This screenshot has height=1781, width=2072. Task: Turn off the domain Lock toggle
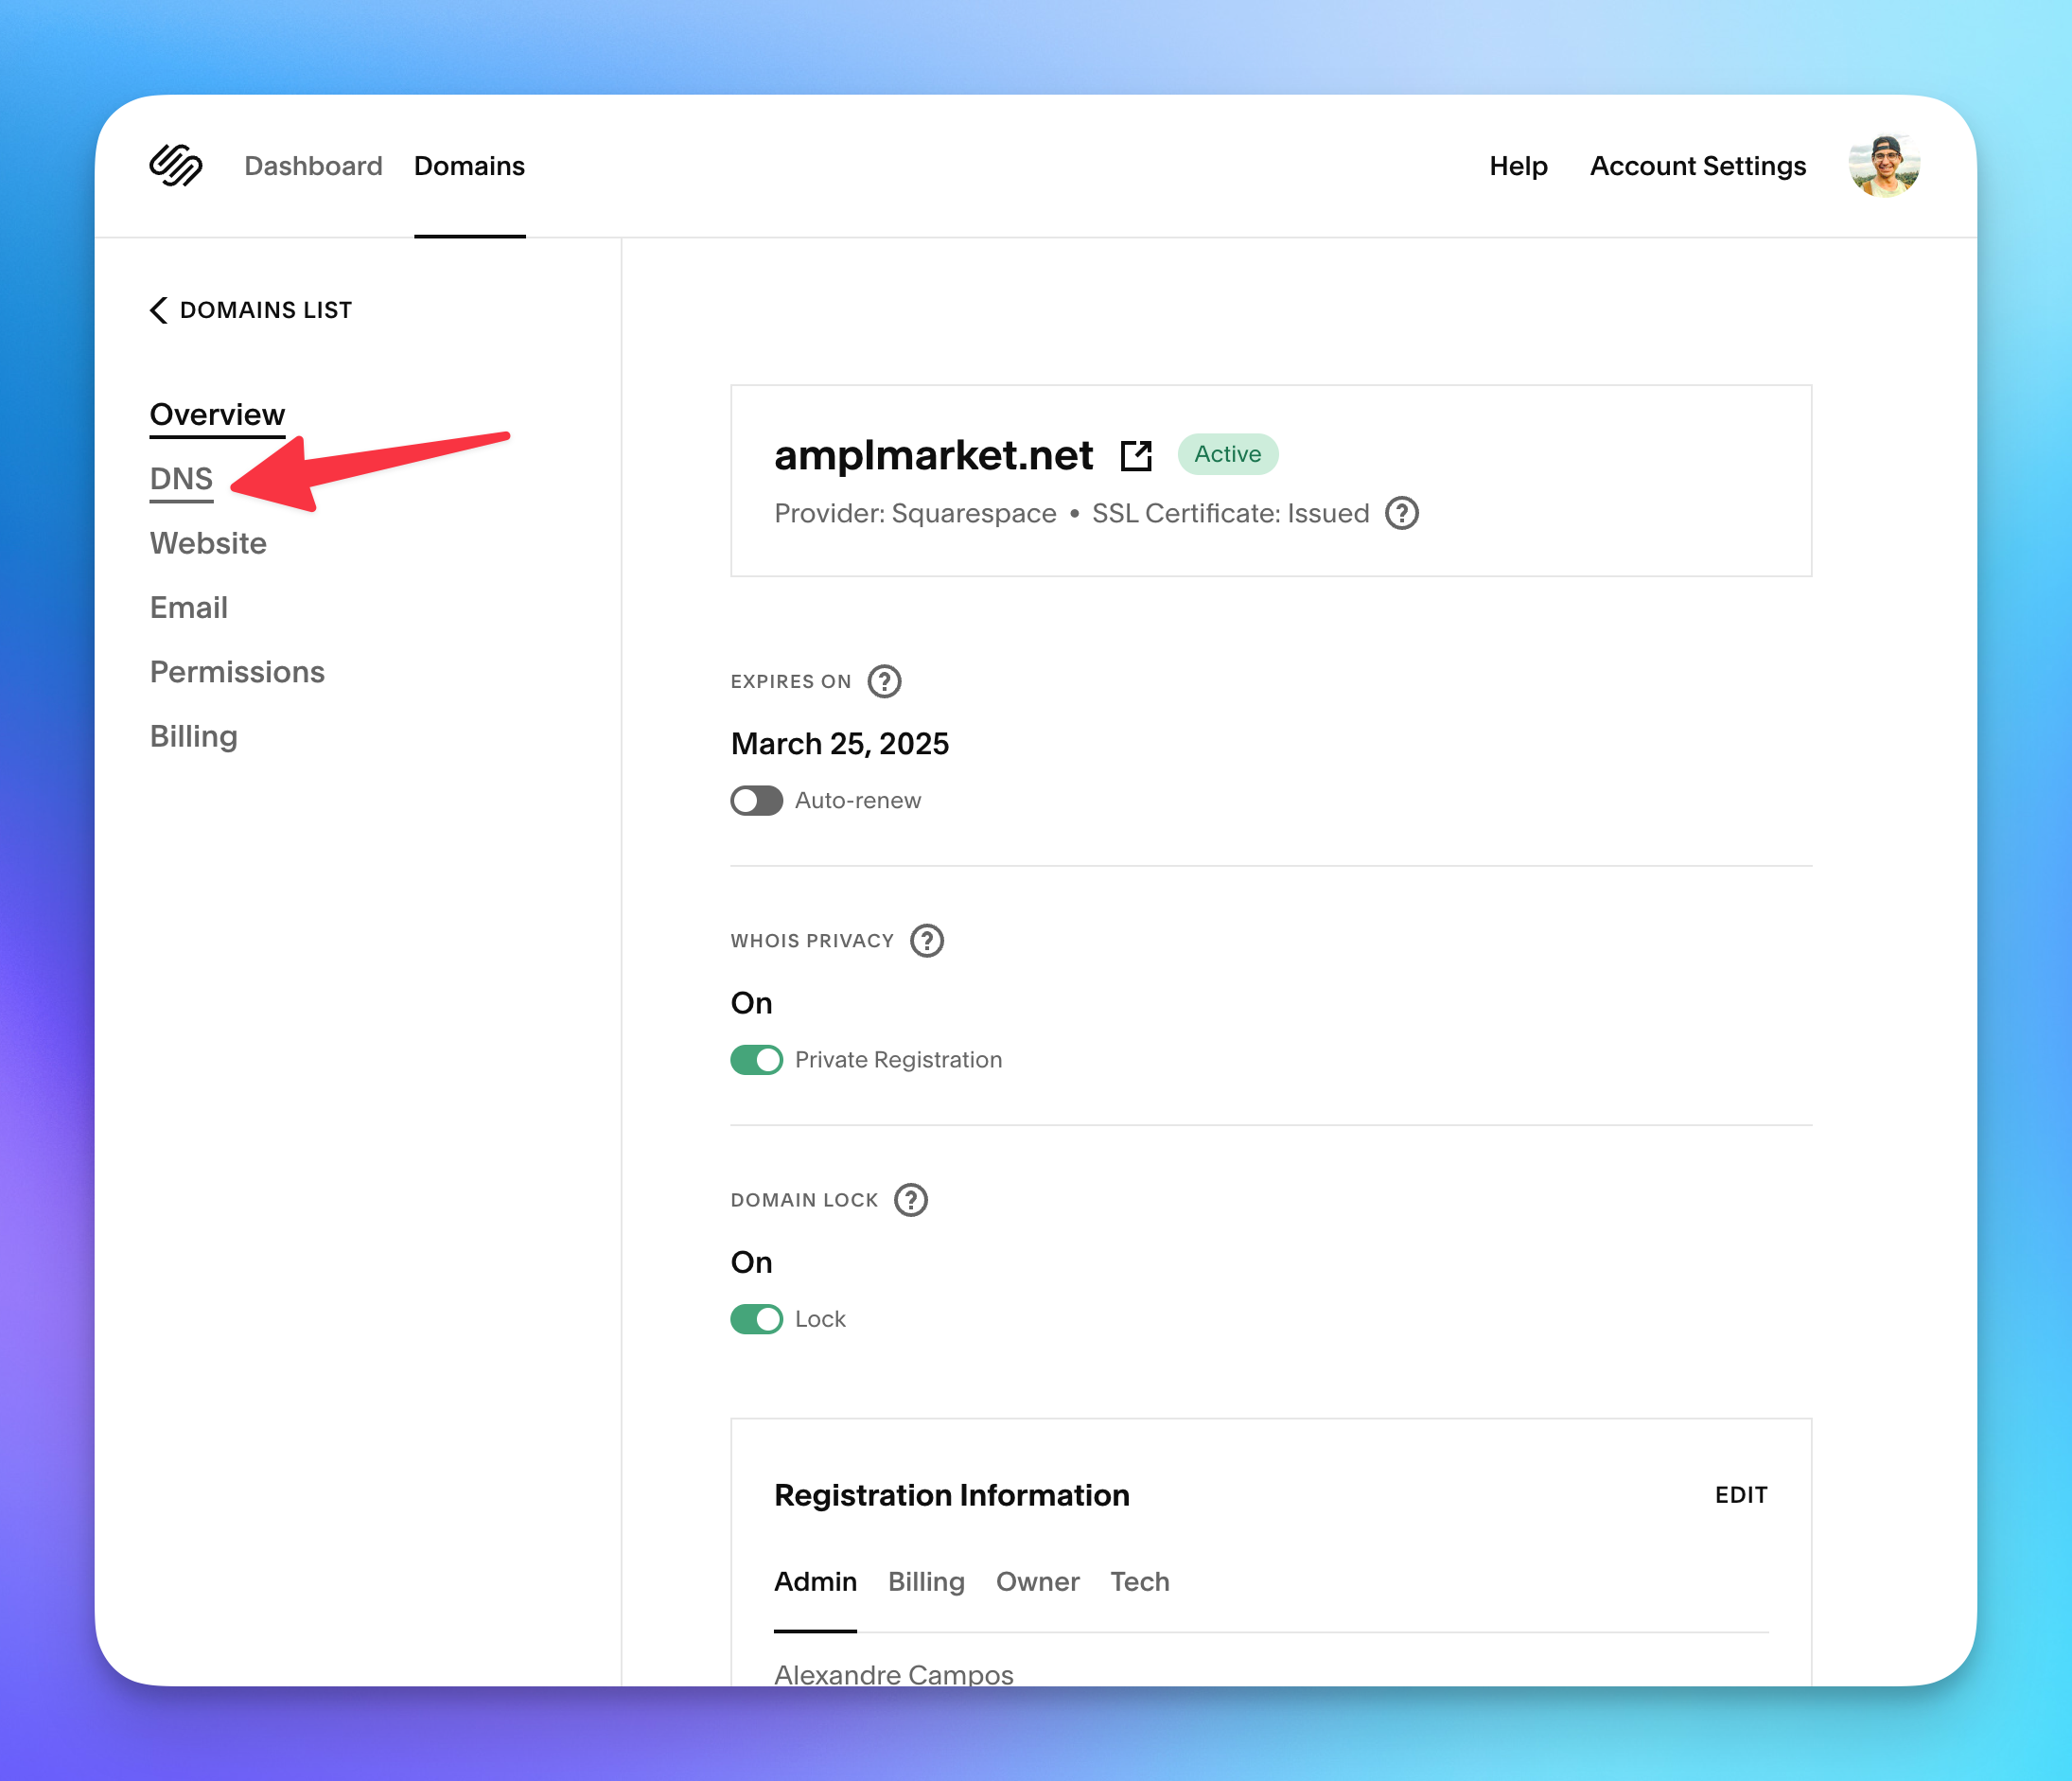[x=756, y=1318]
